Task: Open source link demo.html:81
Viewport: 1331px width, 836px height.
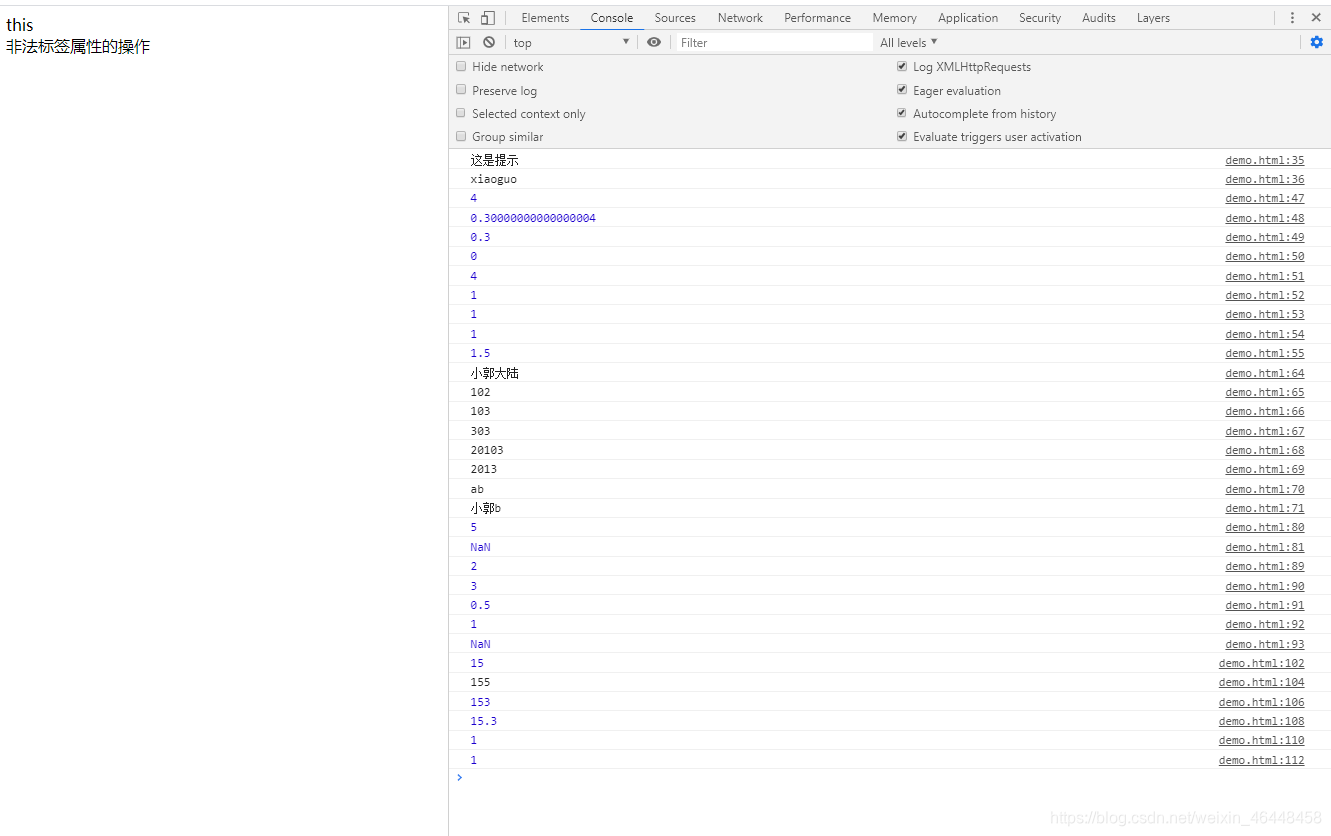Action: pyautogui.click(x=1264, y=547)
